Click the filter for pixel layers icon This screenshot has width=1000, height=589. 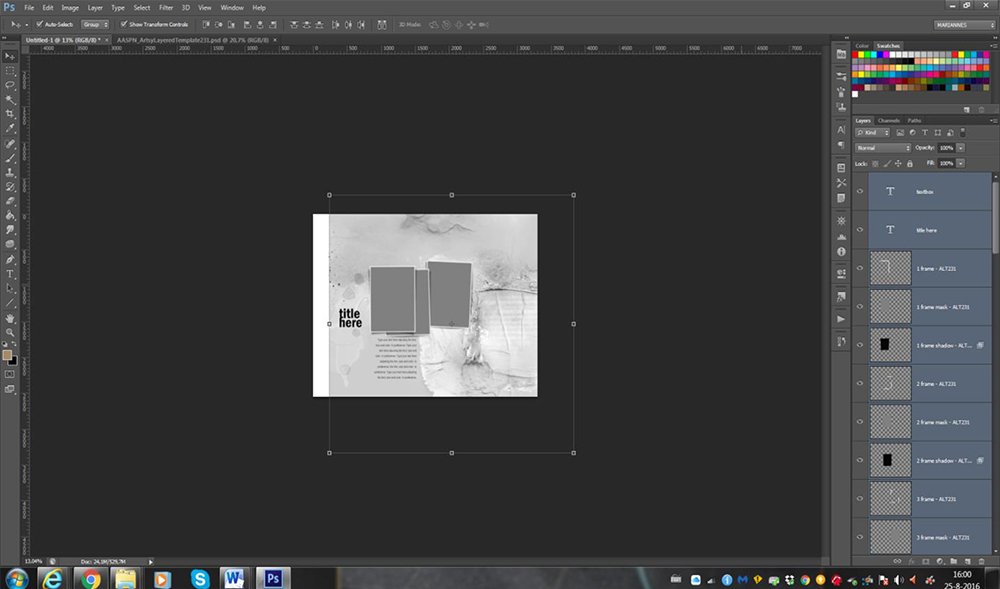tap(900, 133)
